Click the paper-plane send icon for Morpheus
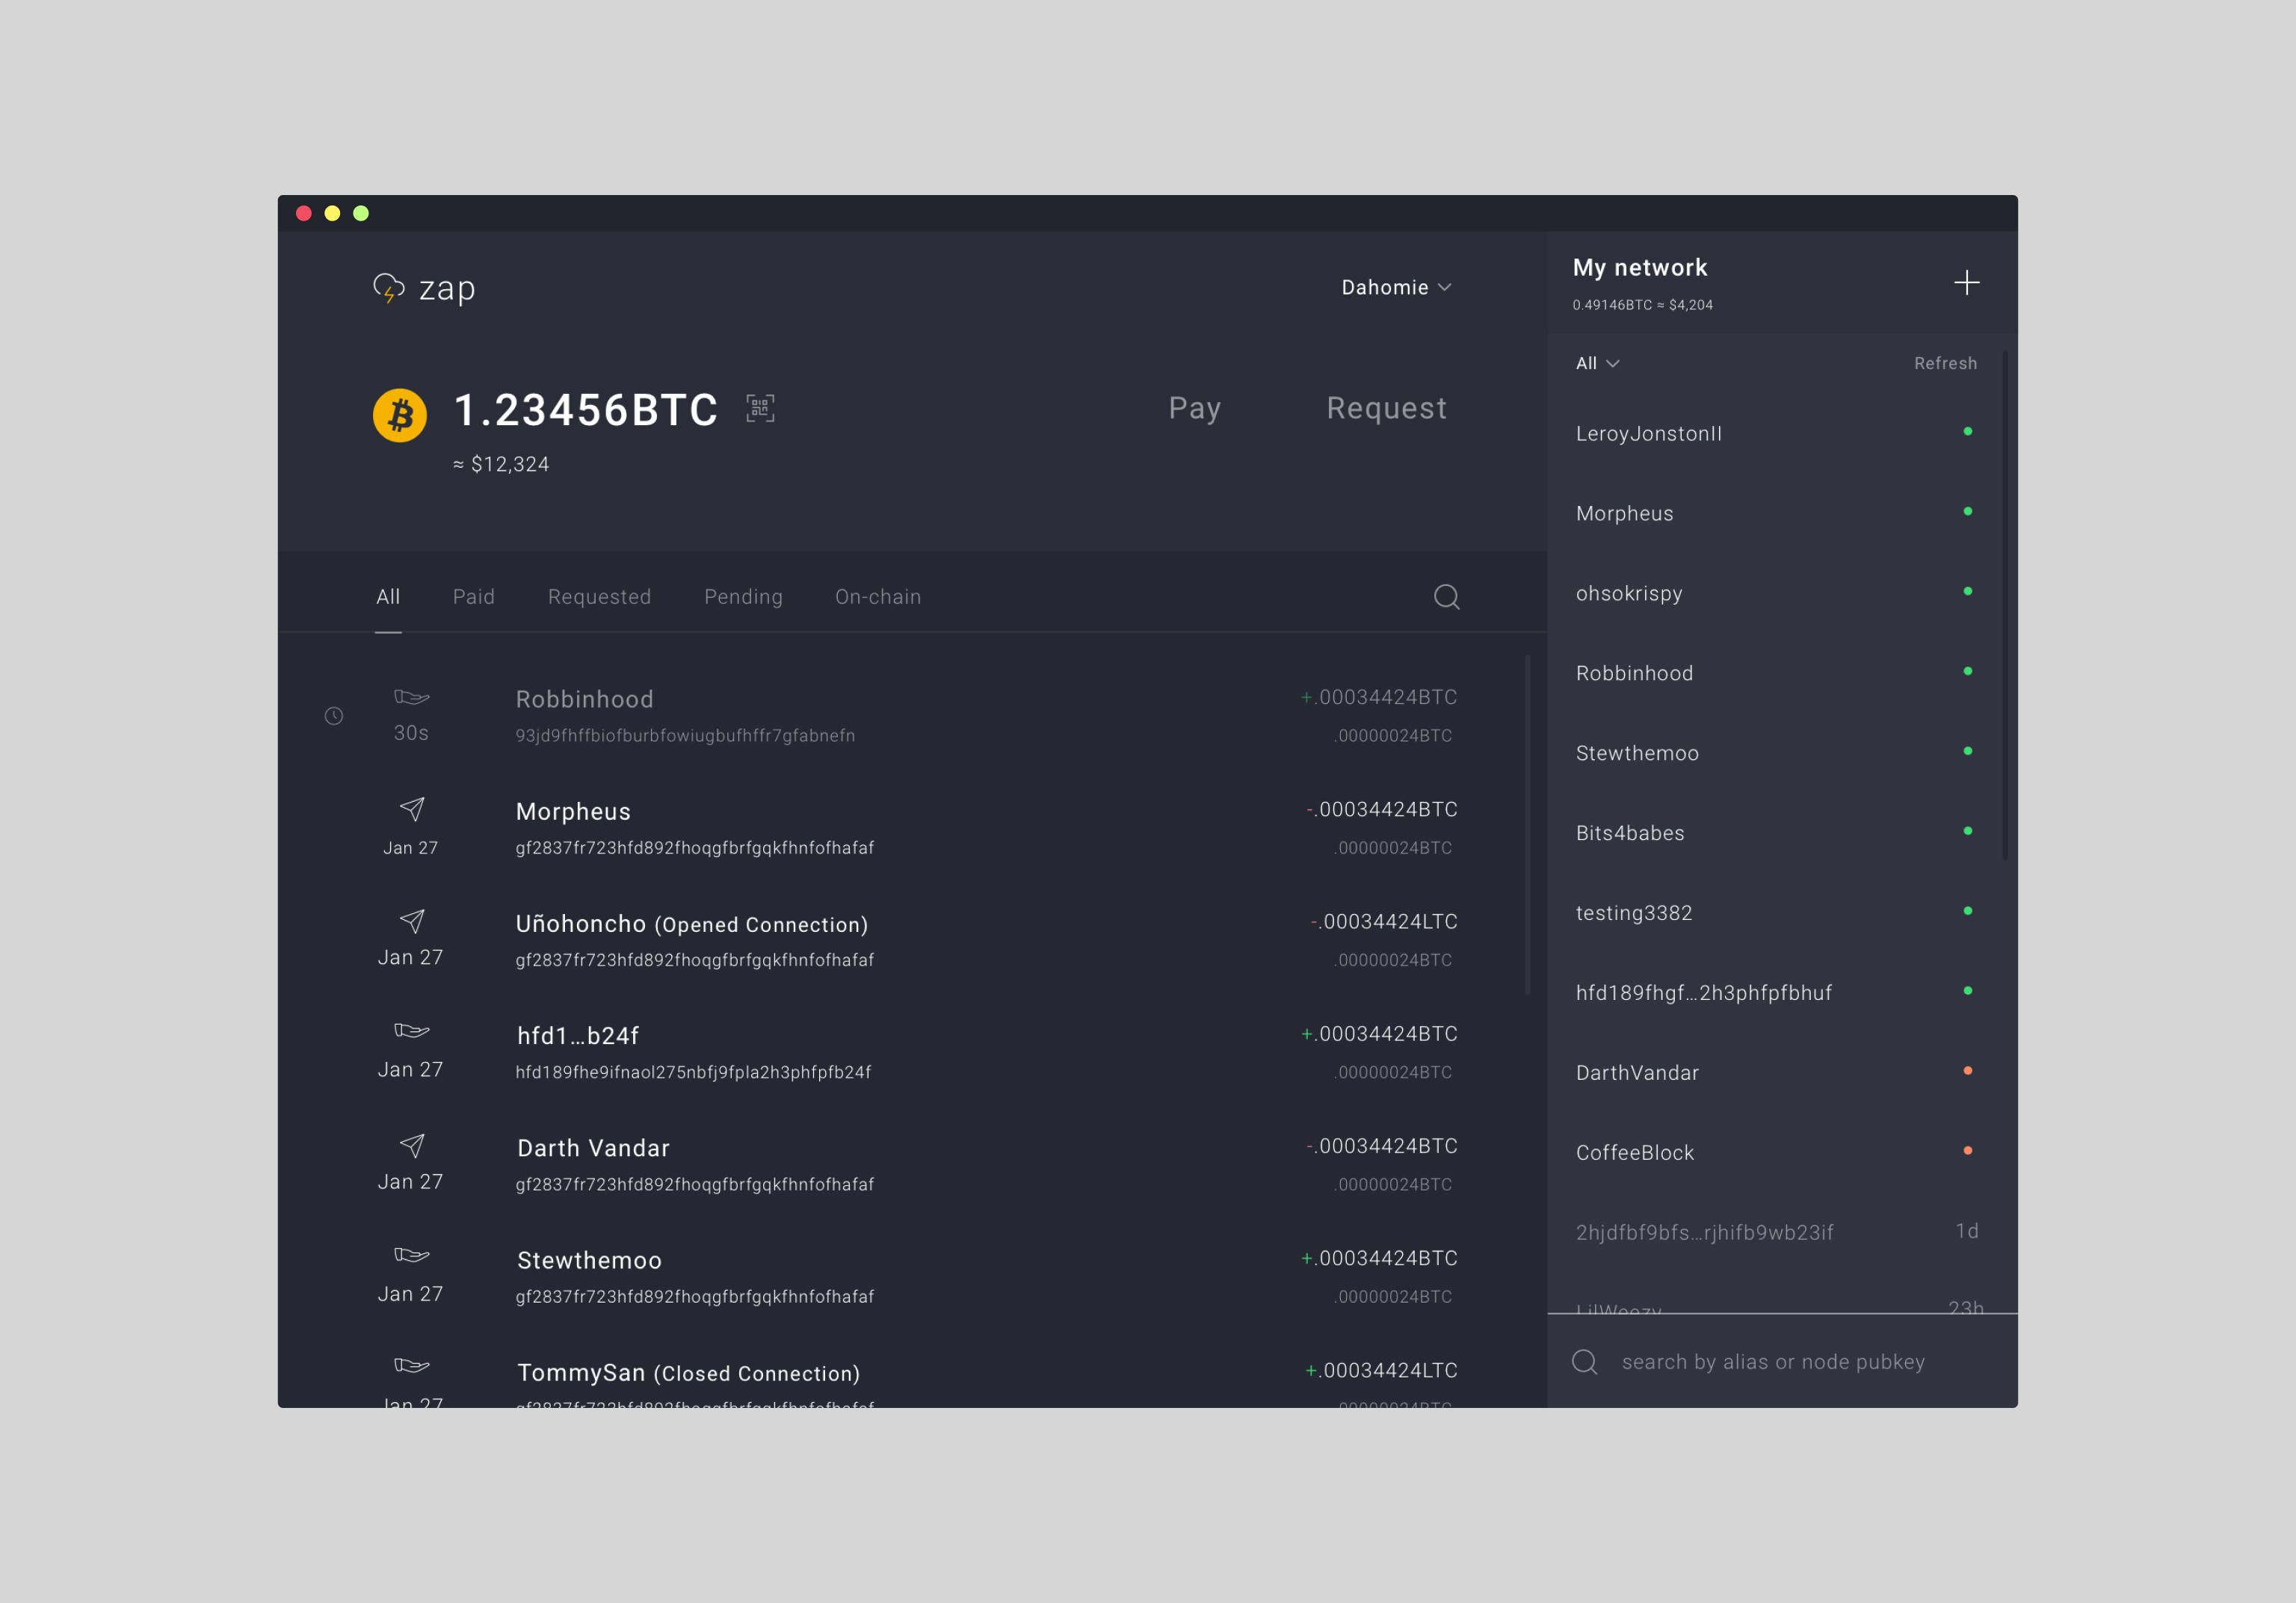 [412, 809]
